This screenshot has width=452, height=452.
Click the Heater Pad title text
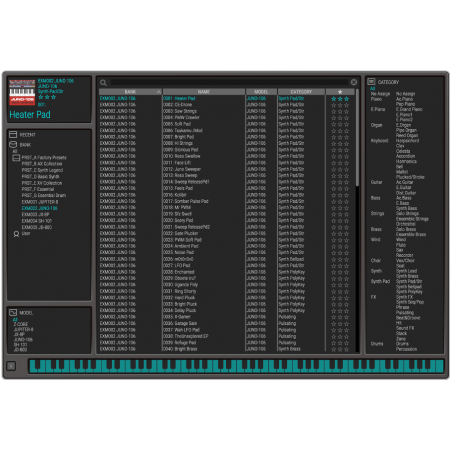point(30,115)
